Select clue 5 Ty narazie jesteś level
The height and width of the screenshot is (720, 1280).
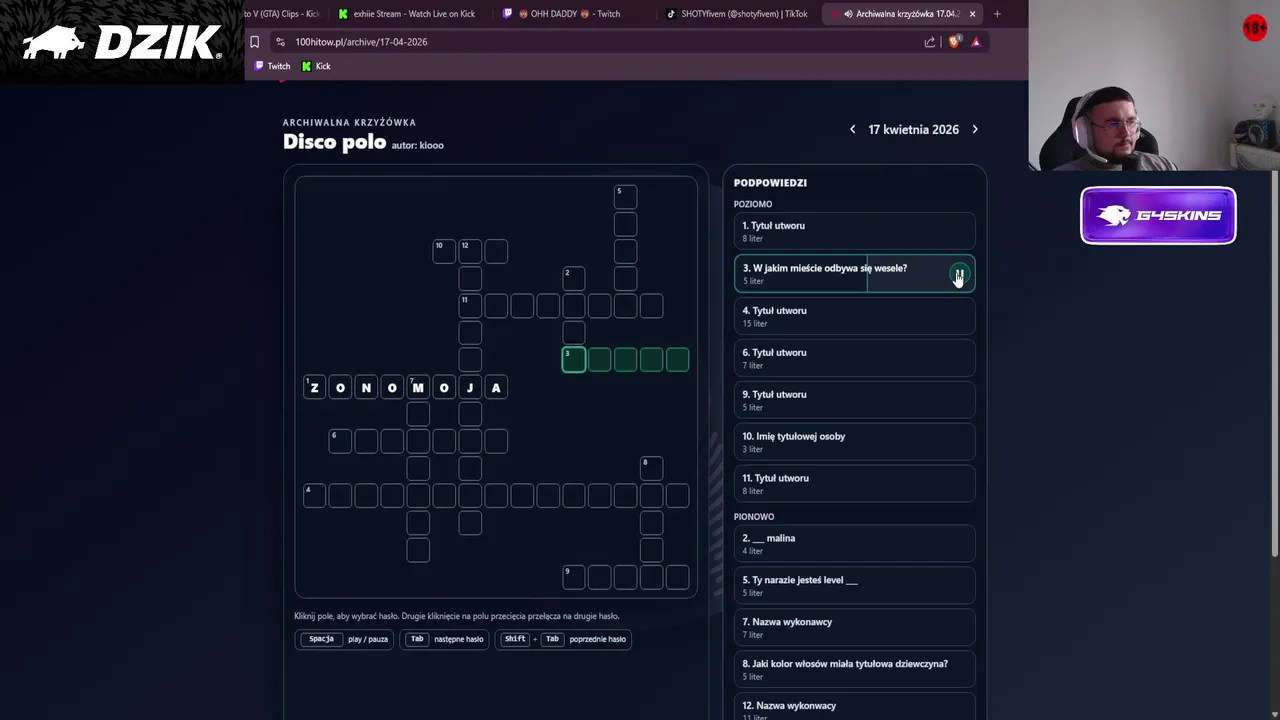point(855,586)
